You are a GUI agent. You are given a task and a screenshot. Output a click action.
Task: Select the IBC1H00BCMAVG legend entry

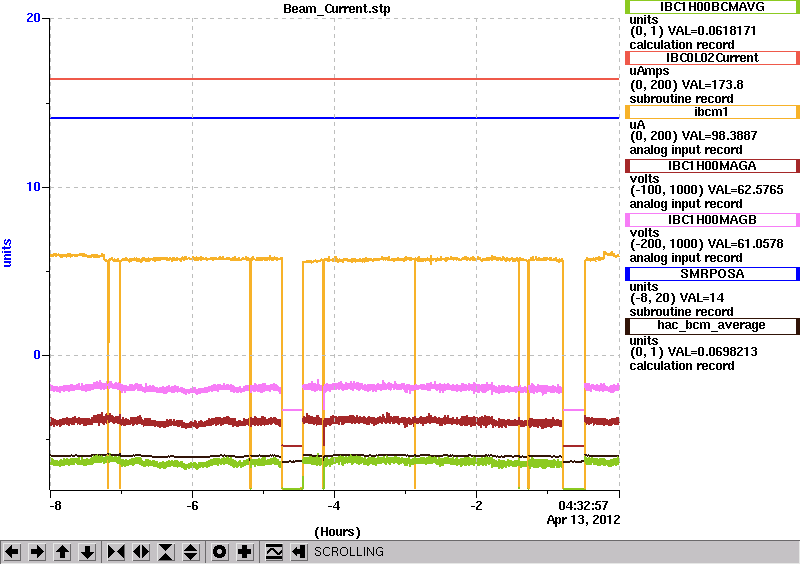[712, 7]
